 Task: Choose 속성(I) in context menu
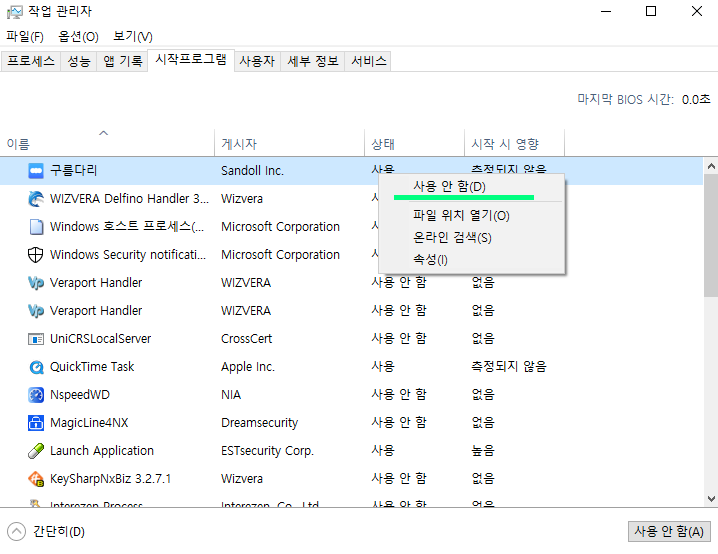click(x=472, y=260)
